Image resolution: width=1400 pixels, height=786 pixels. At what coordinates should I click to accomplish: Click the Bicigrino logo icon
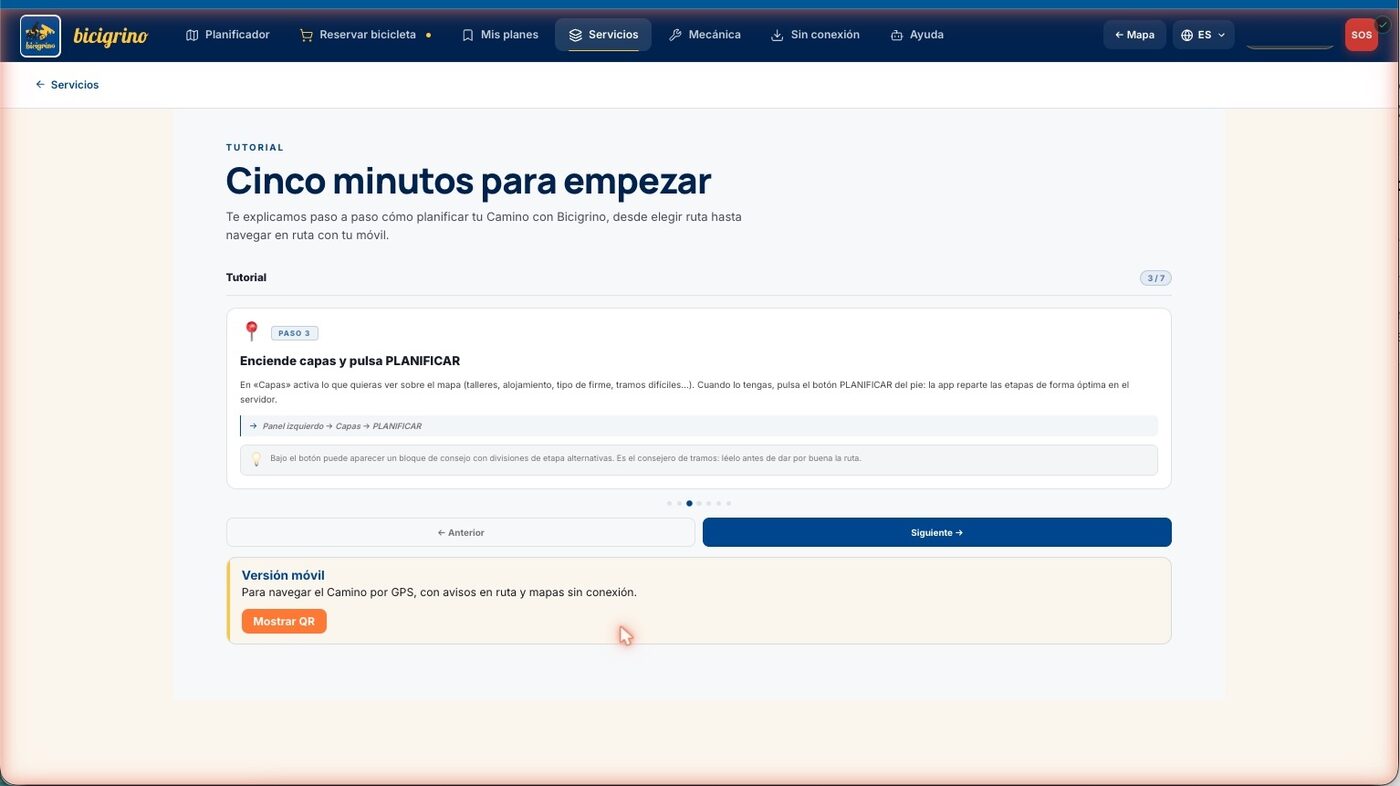(40, 35)
